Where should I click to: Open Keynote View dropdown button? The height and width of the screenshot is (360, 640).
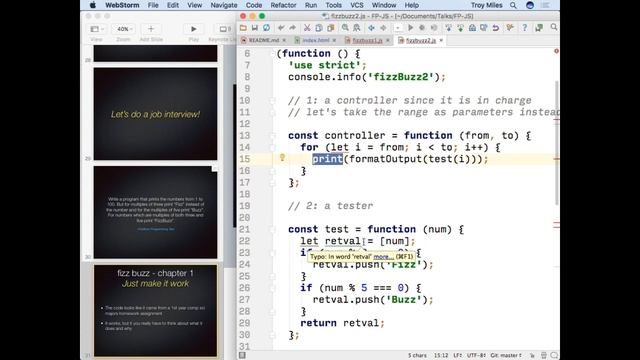97,29
